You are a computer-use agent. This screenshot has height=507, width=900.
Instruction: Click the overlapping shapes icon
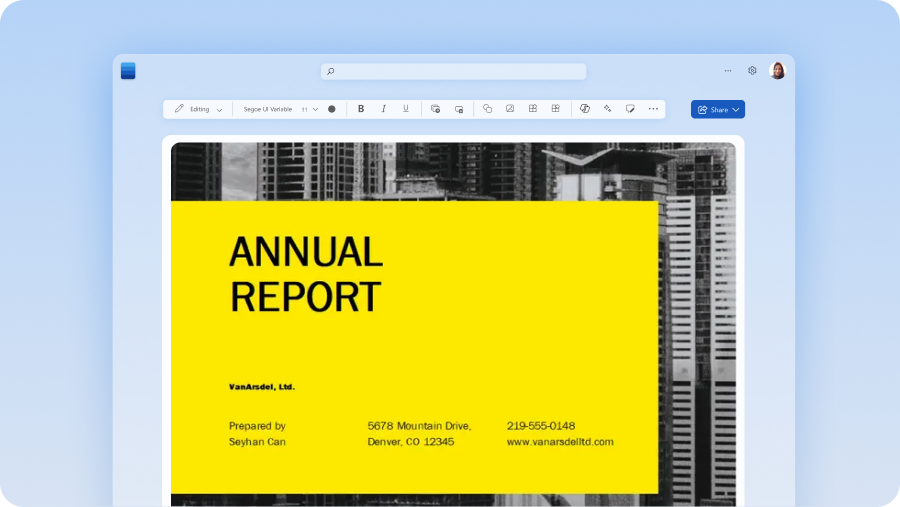487,109
